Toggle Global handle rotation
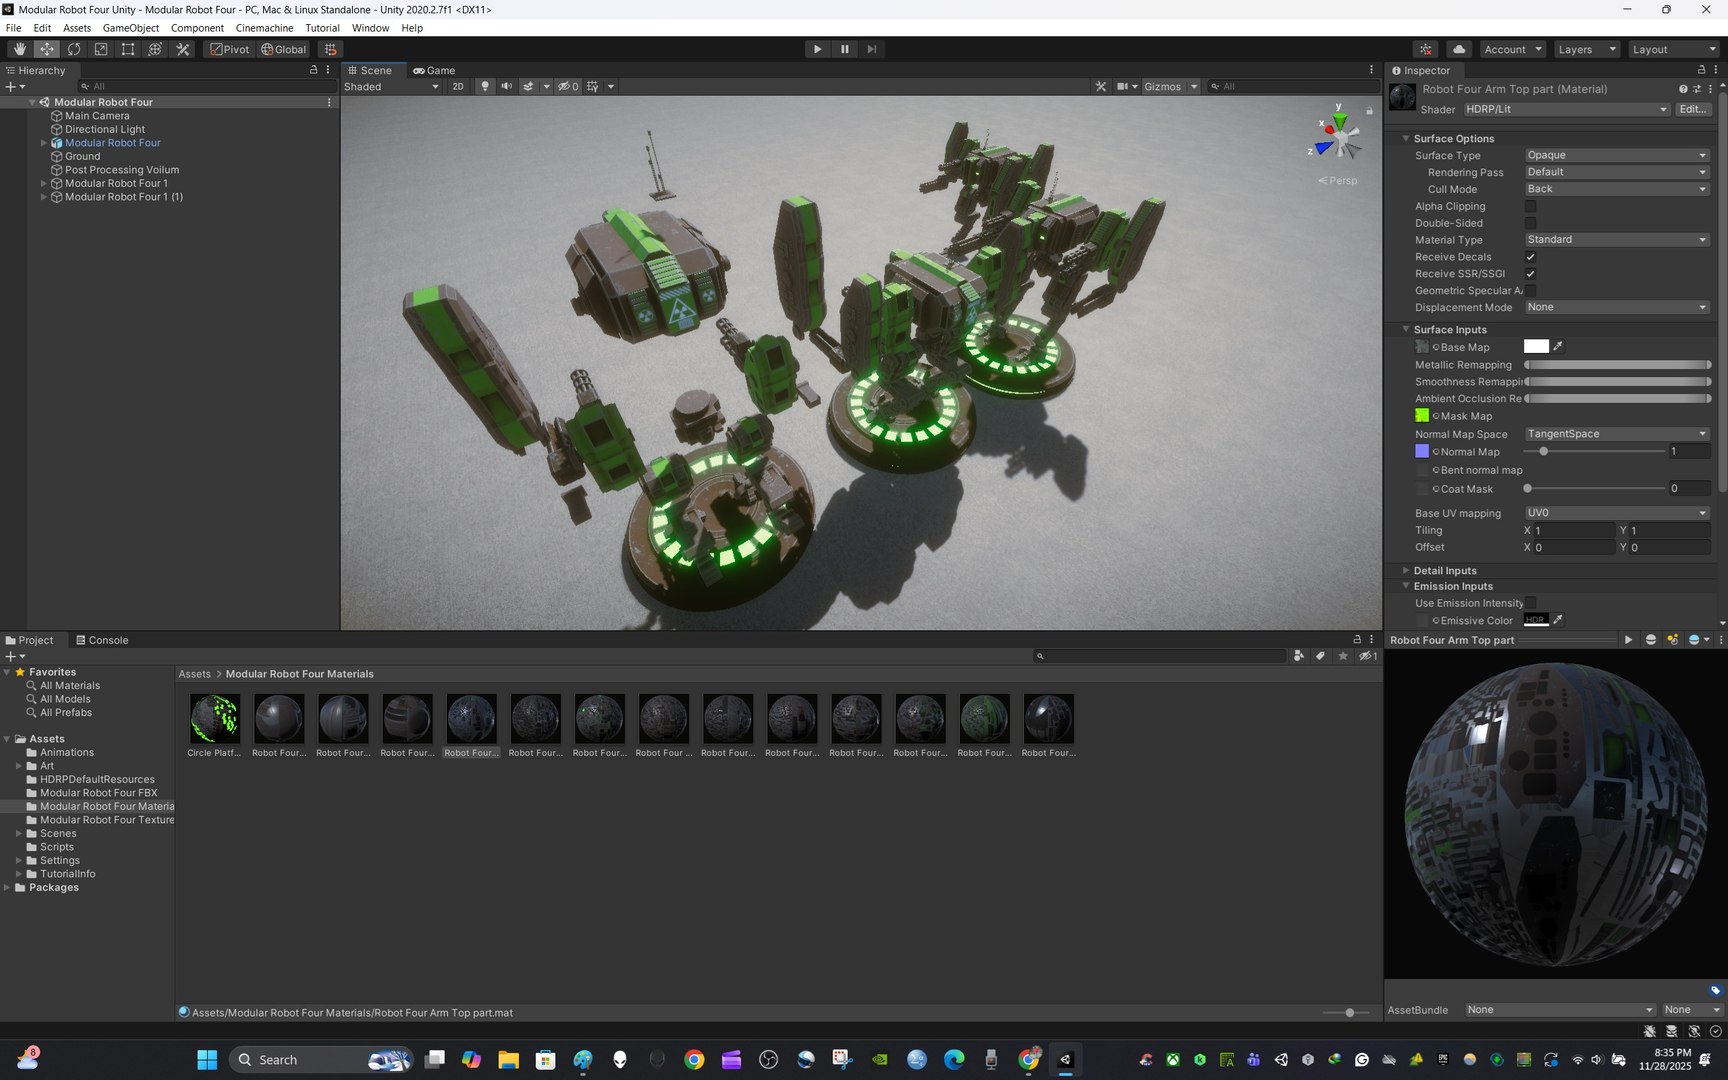Viewport: 1728px width, 1080px height. [x=284, y=49]
